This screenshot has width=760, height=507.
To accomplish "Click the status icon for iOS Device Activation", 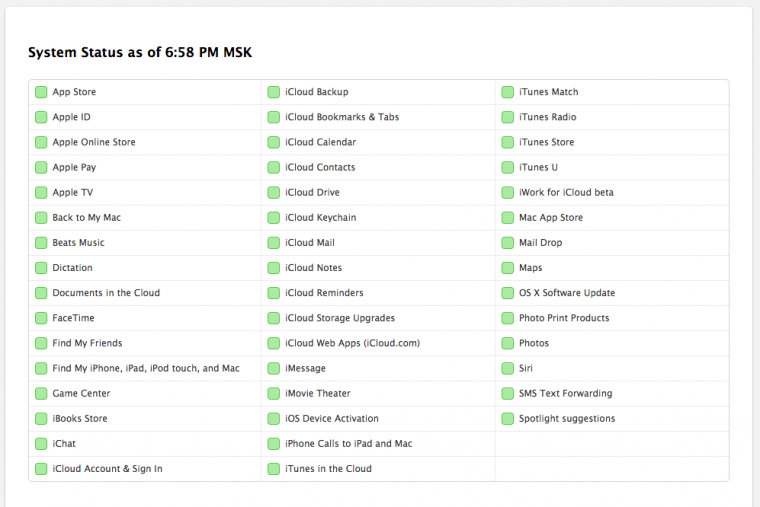I will pos(274,419).
